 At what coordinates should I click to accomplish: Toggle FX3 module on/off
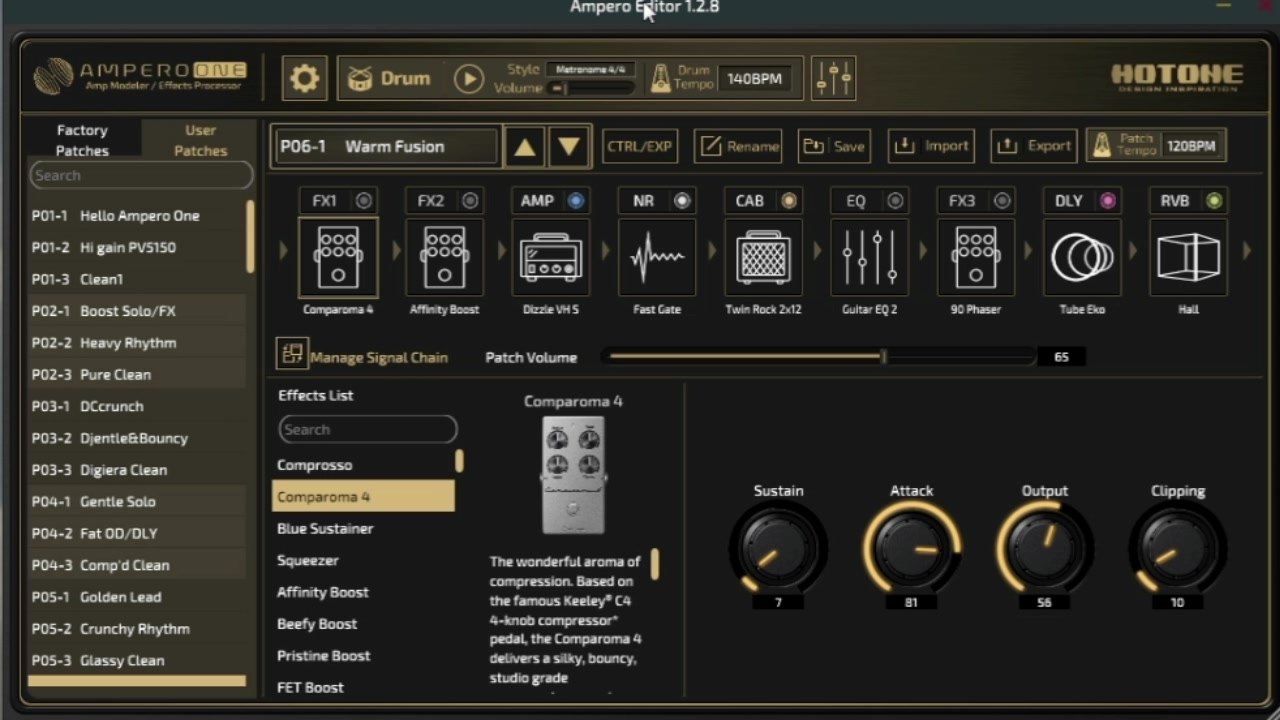[1001, 201]
